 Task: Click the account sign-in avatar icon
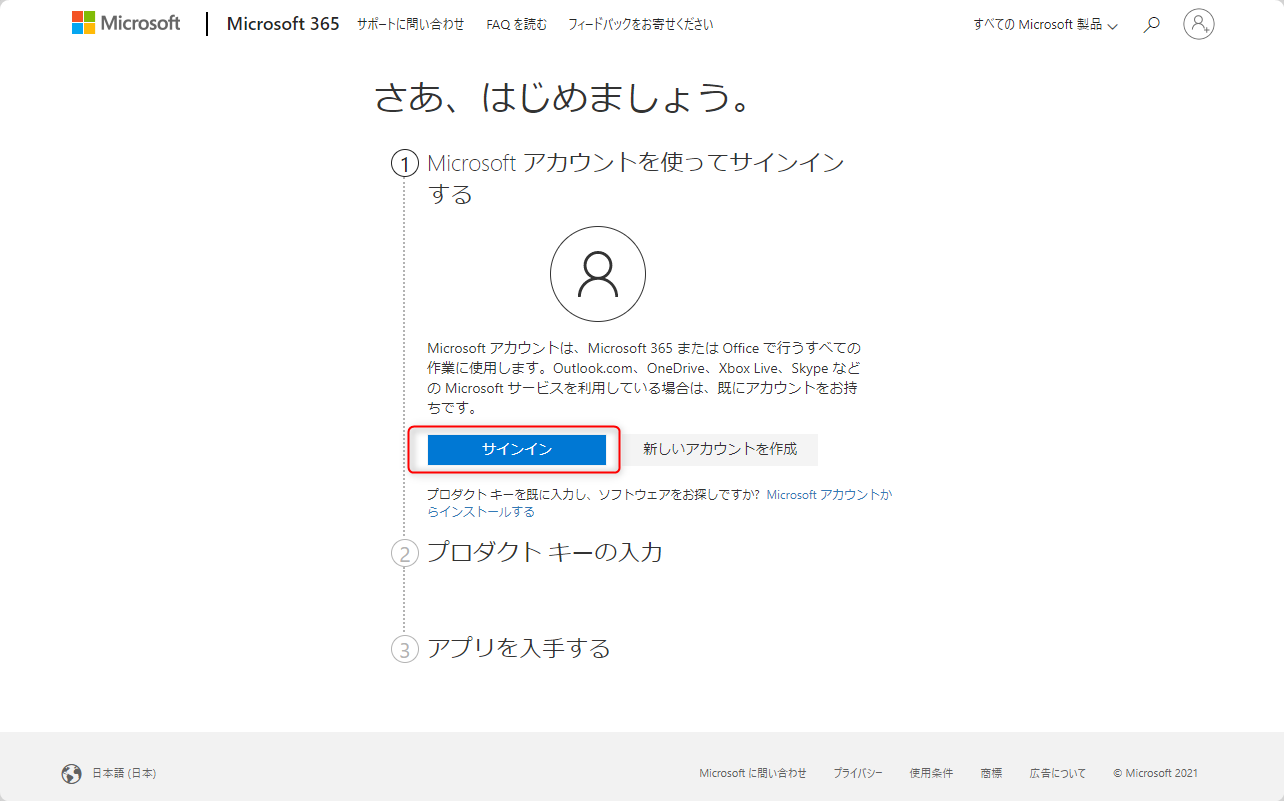pos(1198,24)
